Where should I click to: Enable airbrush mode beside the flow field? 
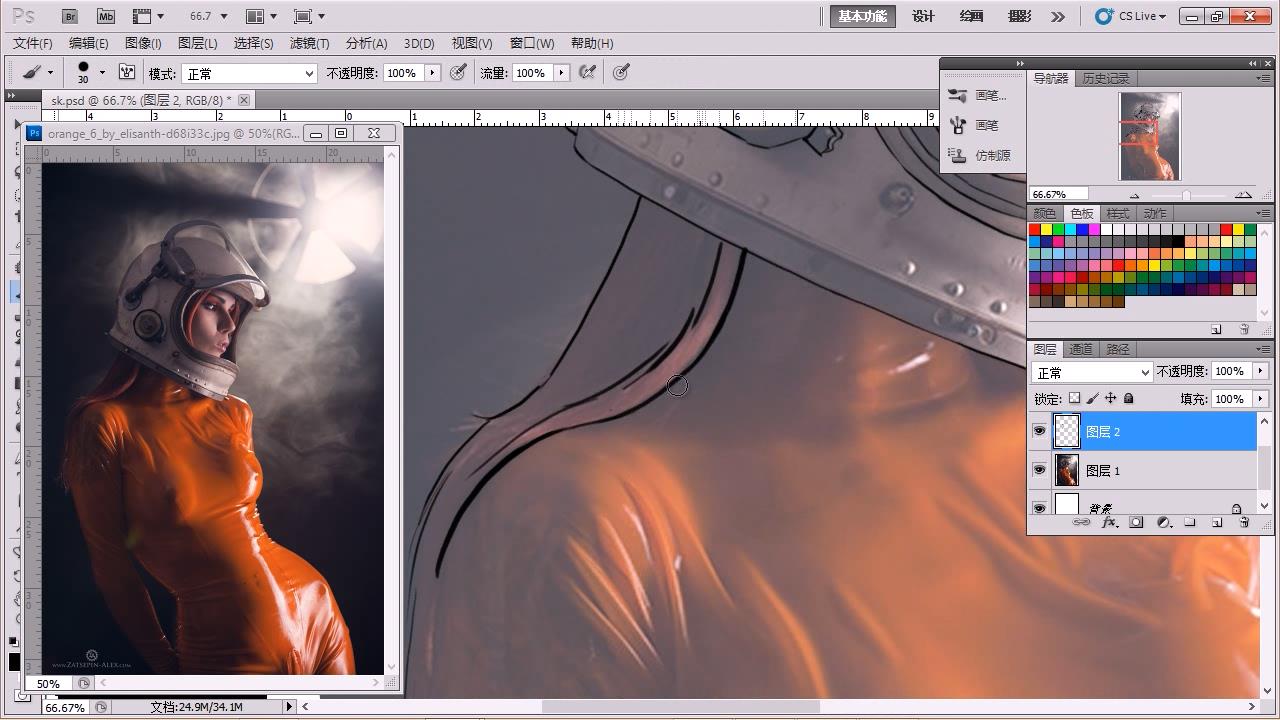tap(587, 73)
